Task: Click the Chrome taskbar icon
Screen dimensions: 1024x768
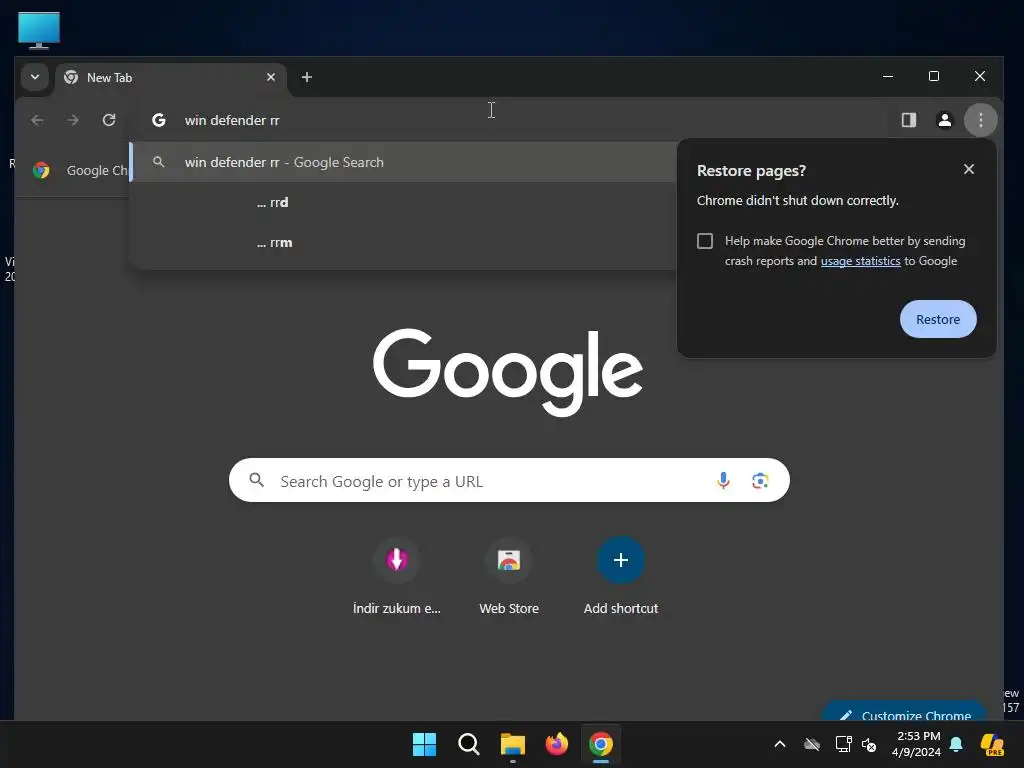Action: pos(601,744)
